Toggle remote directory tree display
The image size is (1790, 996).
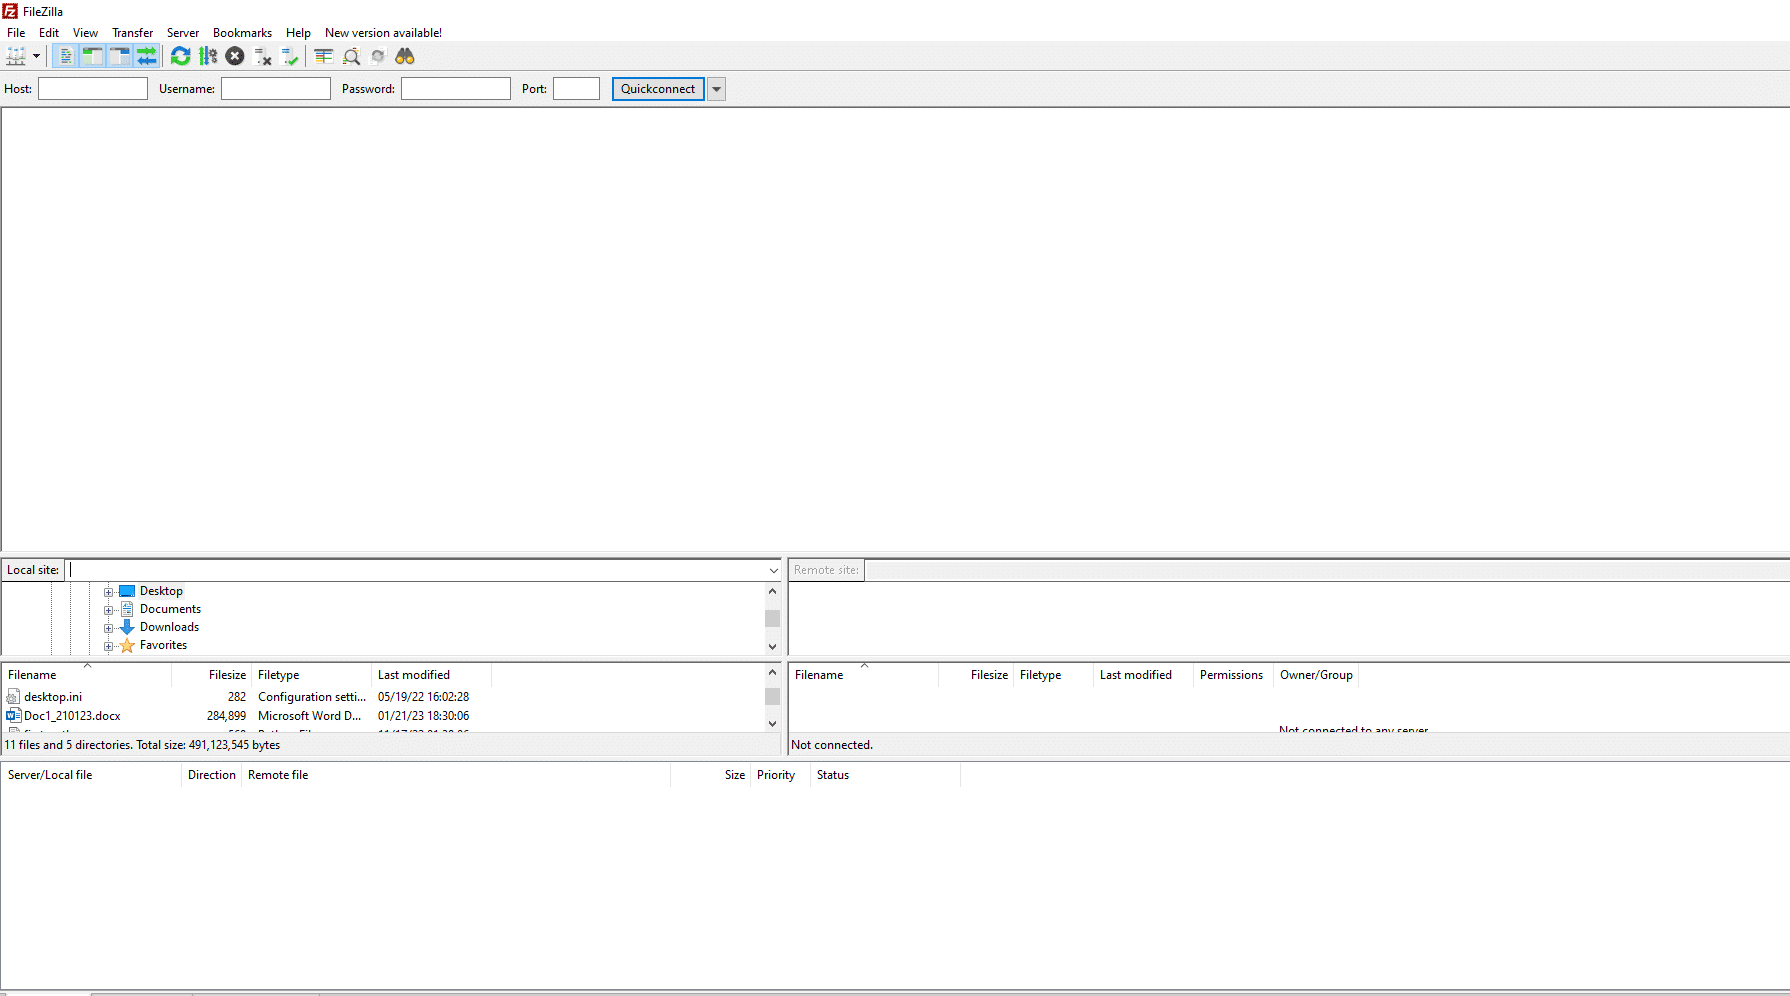tap(119, 56)
